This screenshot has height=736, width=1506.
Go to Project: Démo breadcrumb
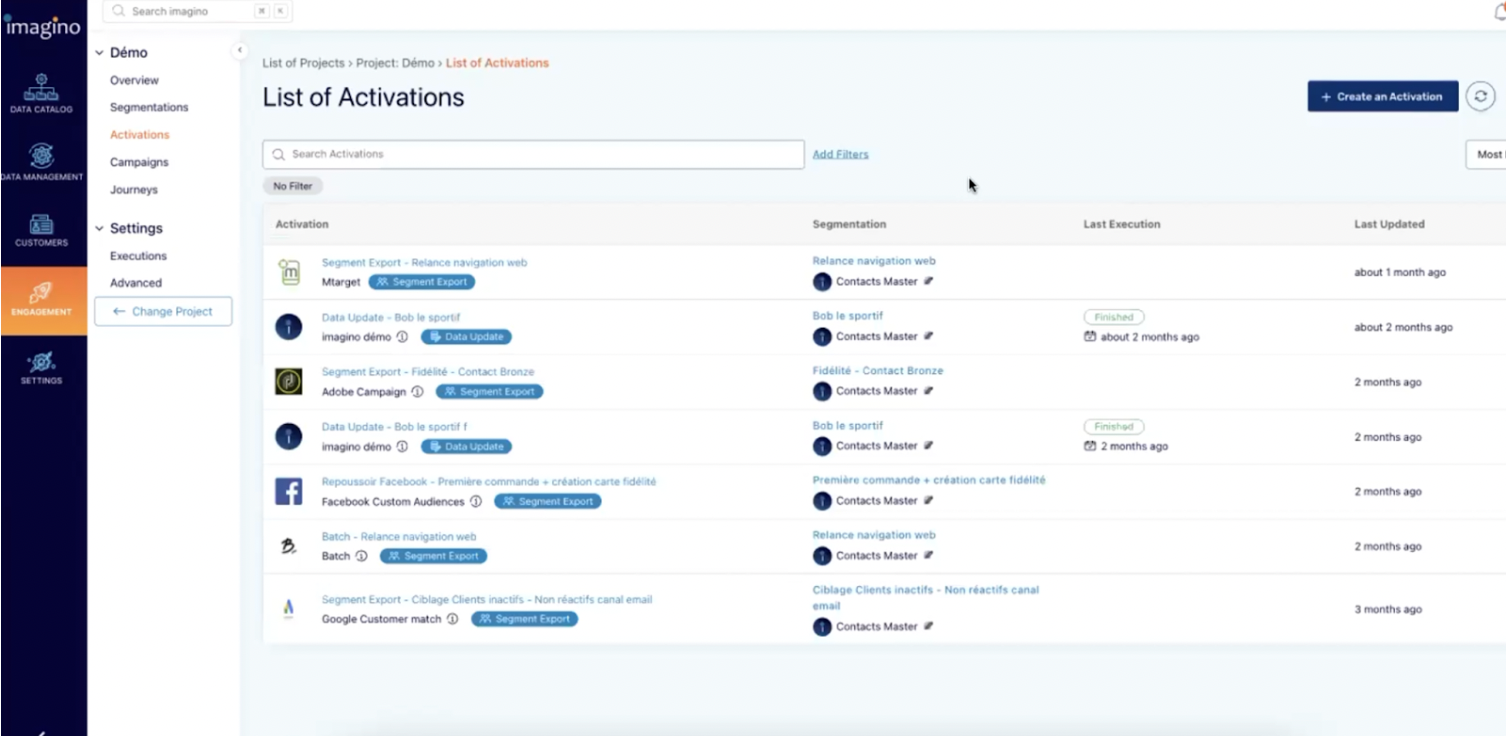coord(395,63)
